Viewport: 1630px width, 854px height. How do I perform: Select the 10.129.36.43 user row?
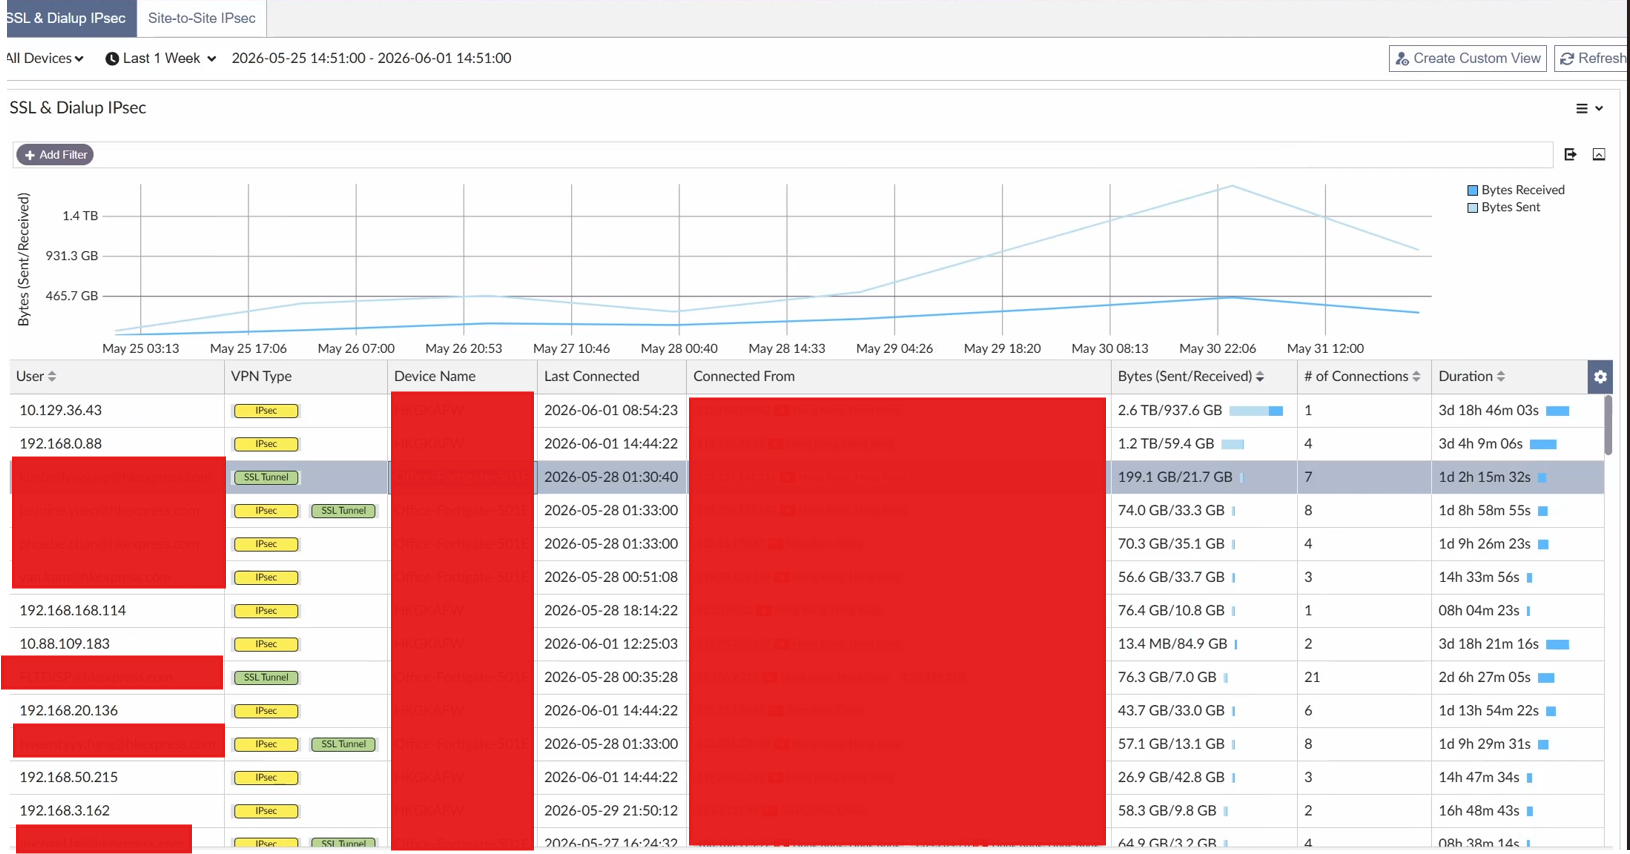[x=807, y=410]
